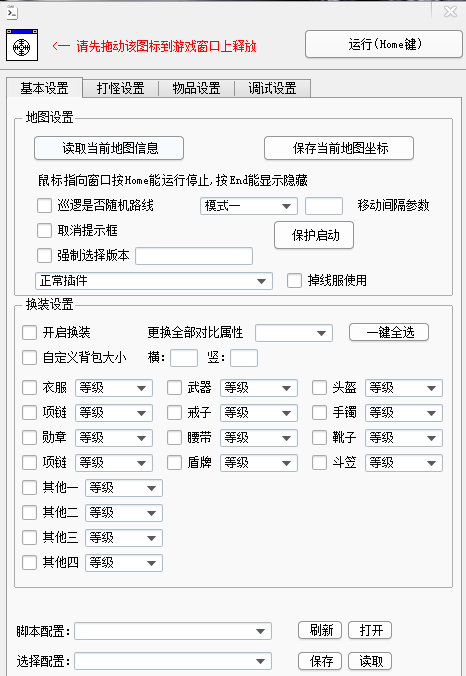Switch to the 基本设置 tab
Image resolution: width=466 pixels, height=676 pixels.
44,88
